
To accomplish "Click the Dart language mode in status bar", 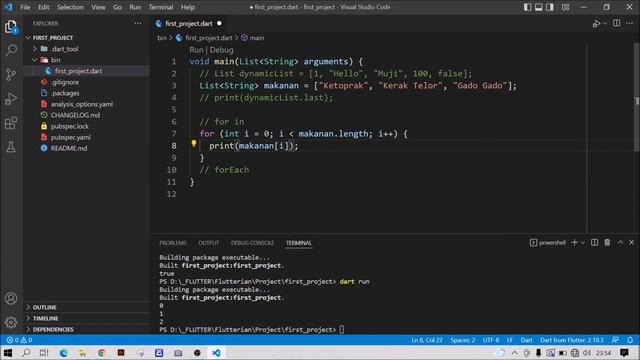I will coord(526,340).
